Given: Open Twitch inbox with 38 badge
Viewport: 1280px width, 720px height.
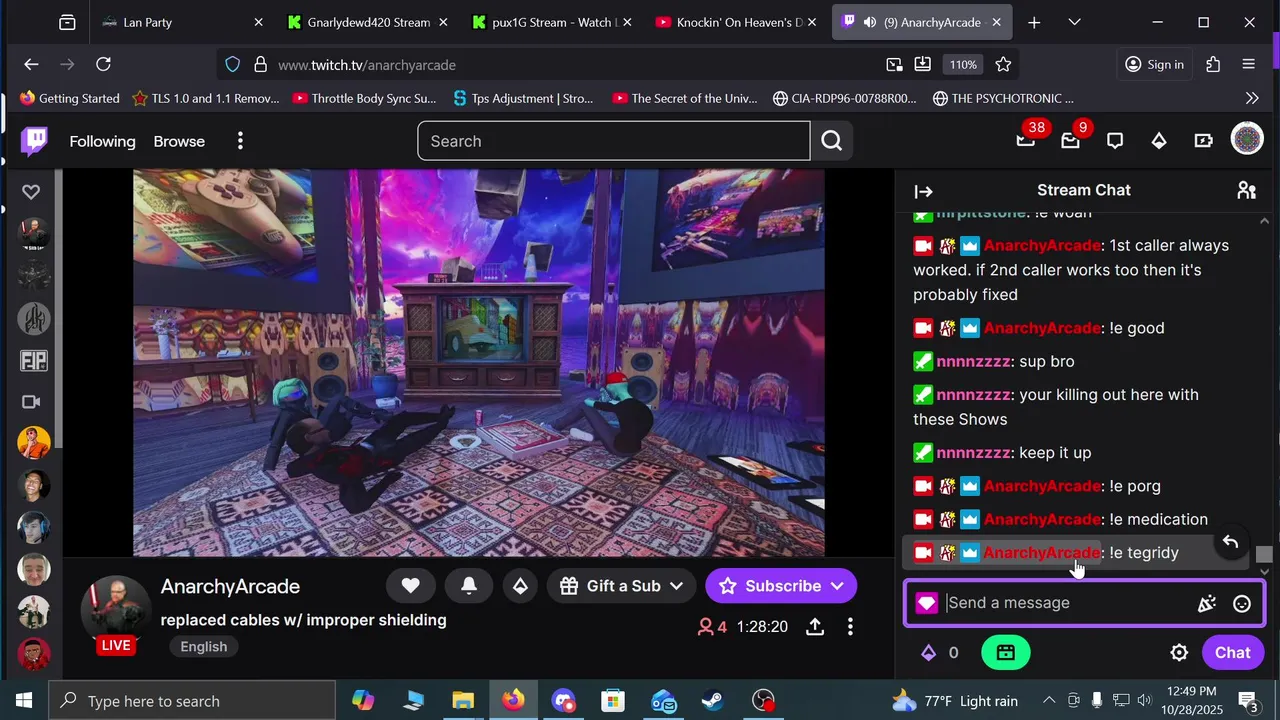Looking at the screenshot, I should 1026,141.
